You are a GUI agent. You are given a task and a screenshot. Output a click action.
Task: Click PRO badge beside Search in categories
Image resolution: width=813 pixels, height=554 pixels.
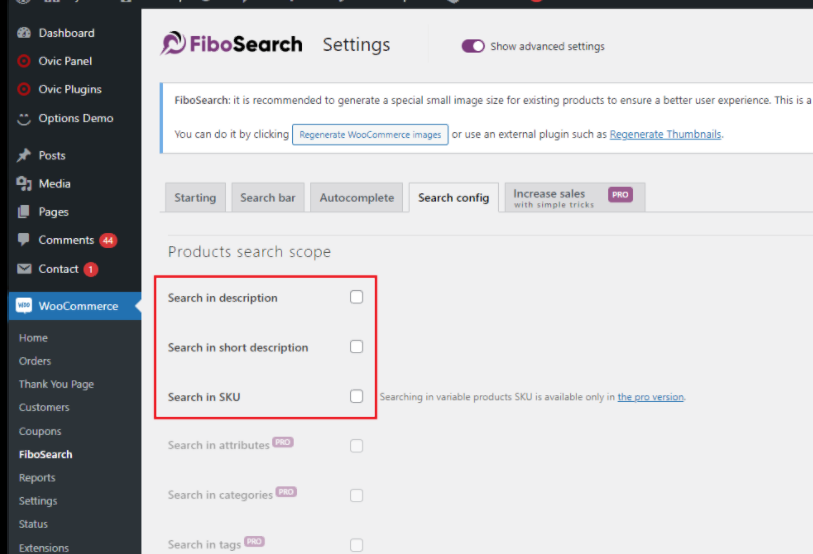pyautogui.click(x=286, y=492)
